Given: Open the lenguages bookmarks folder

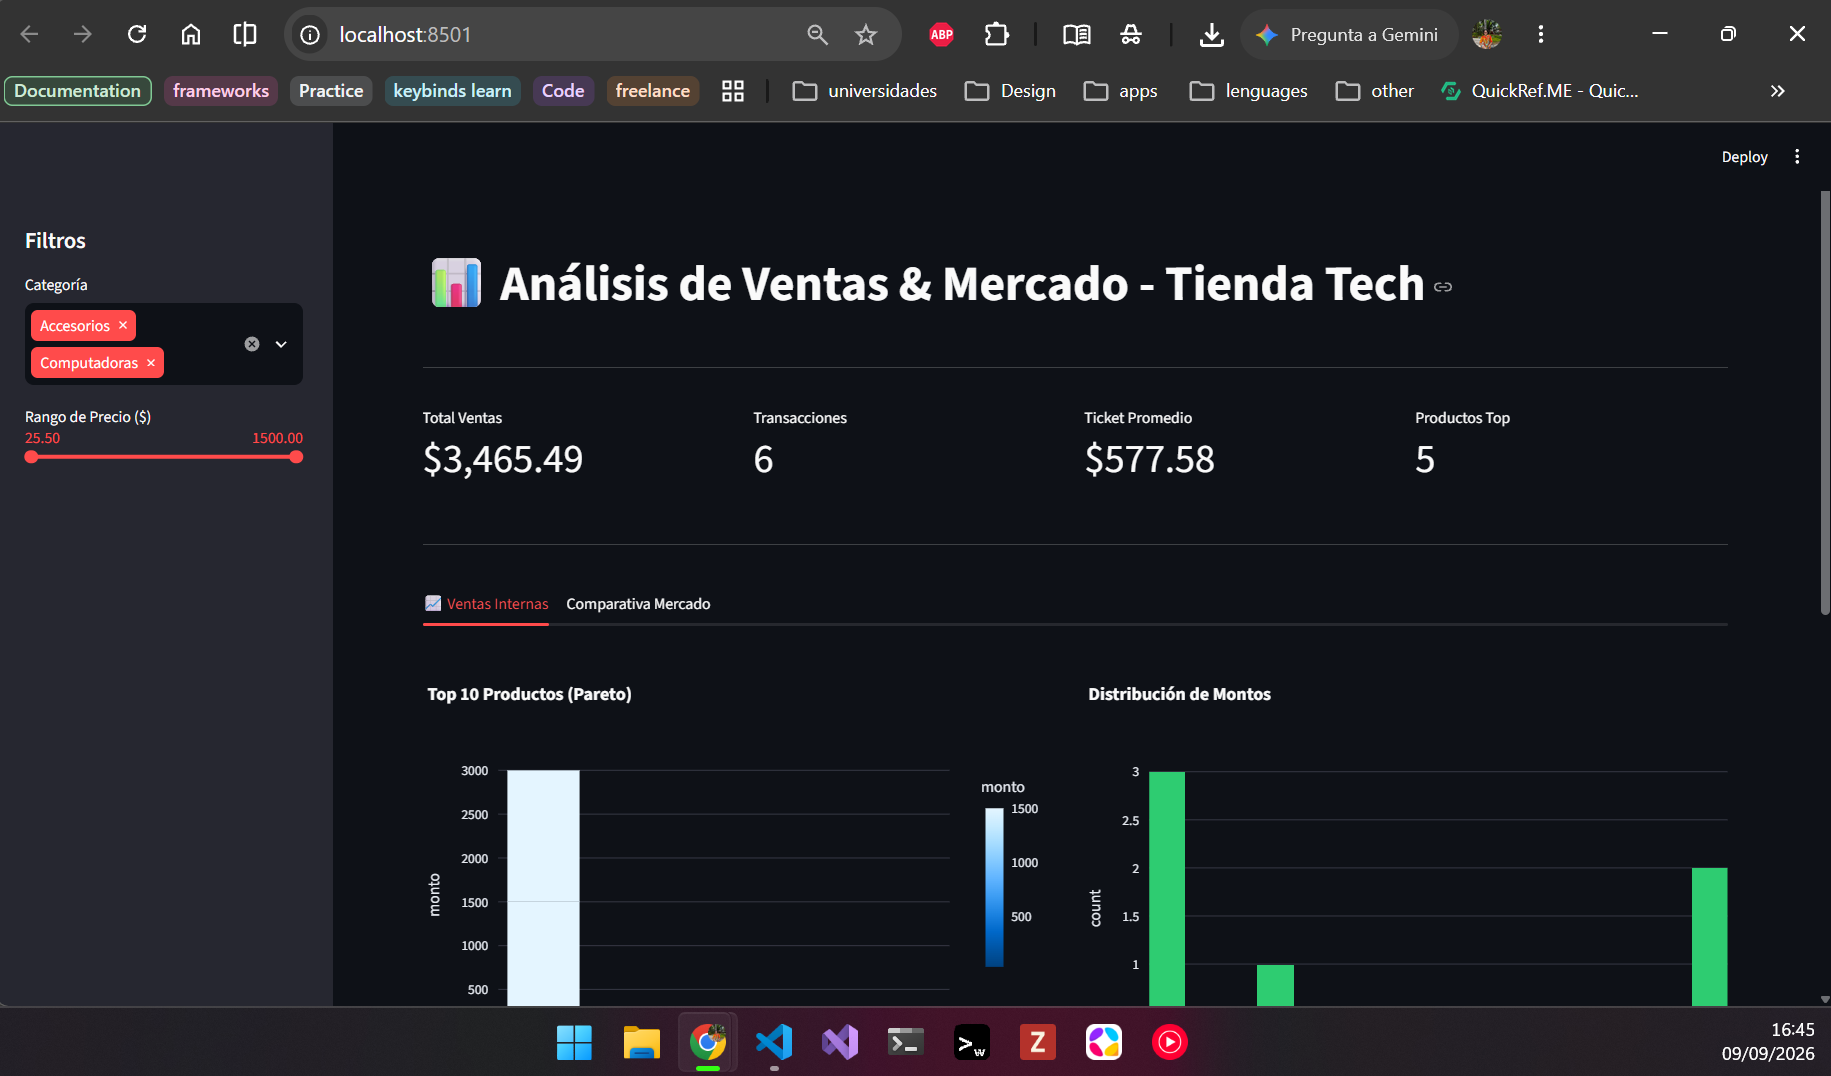Looking at the screenshot, I should coord(1248,91).
